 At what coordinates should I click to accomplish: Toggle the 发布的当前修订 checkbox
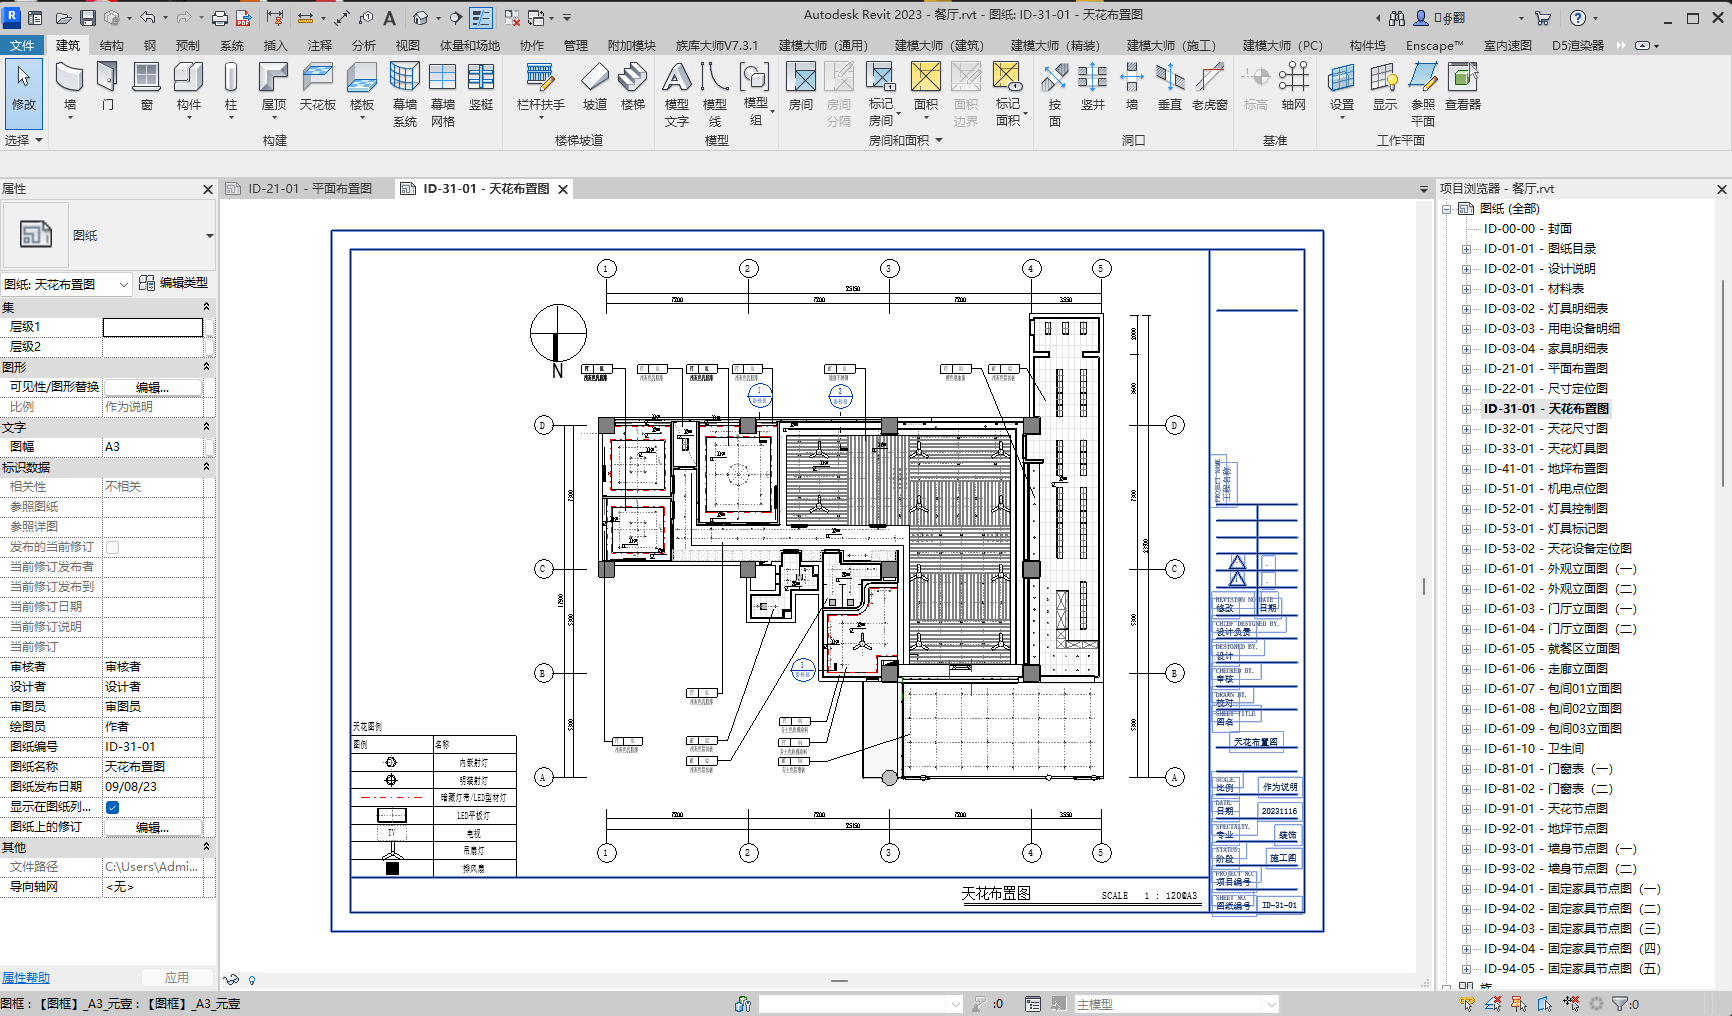click(113, 547)
